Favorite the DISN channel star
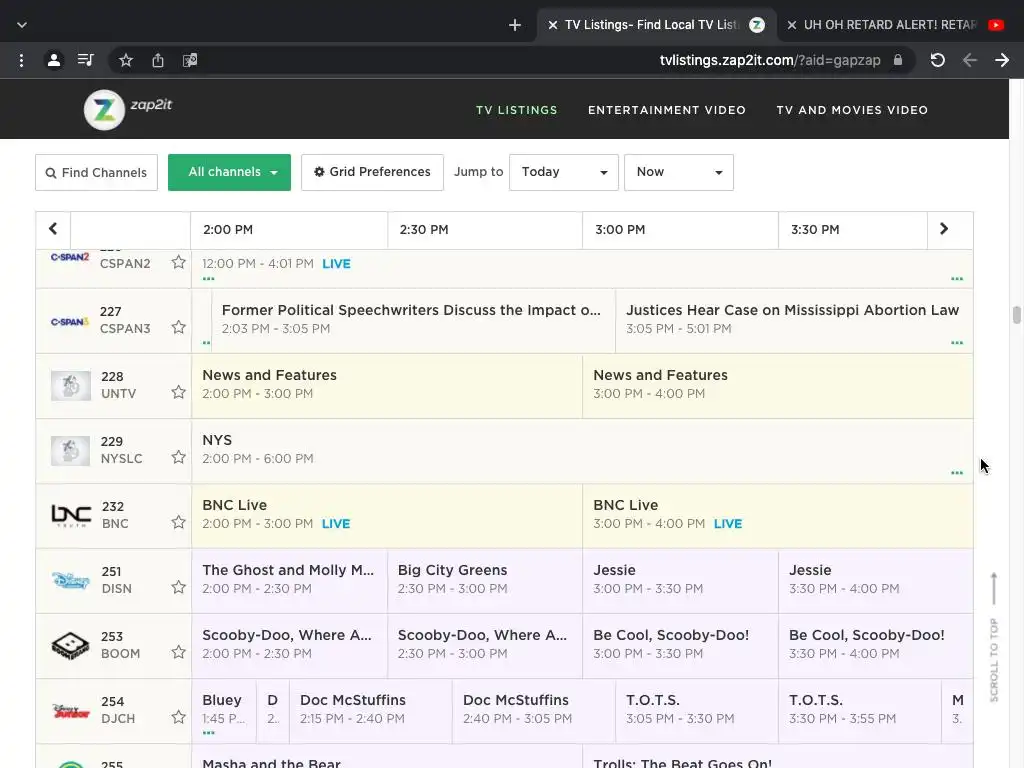The image size is (1024, 768). click(x=178, y=587)
